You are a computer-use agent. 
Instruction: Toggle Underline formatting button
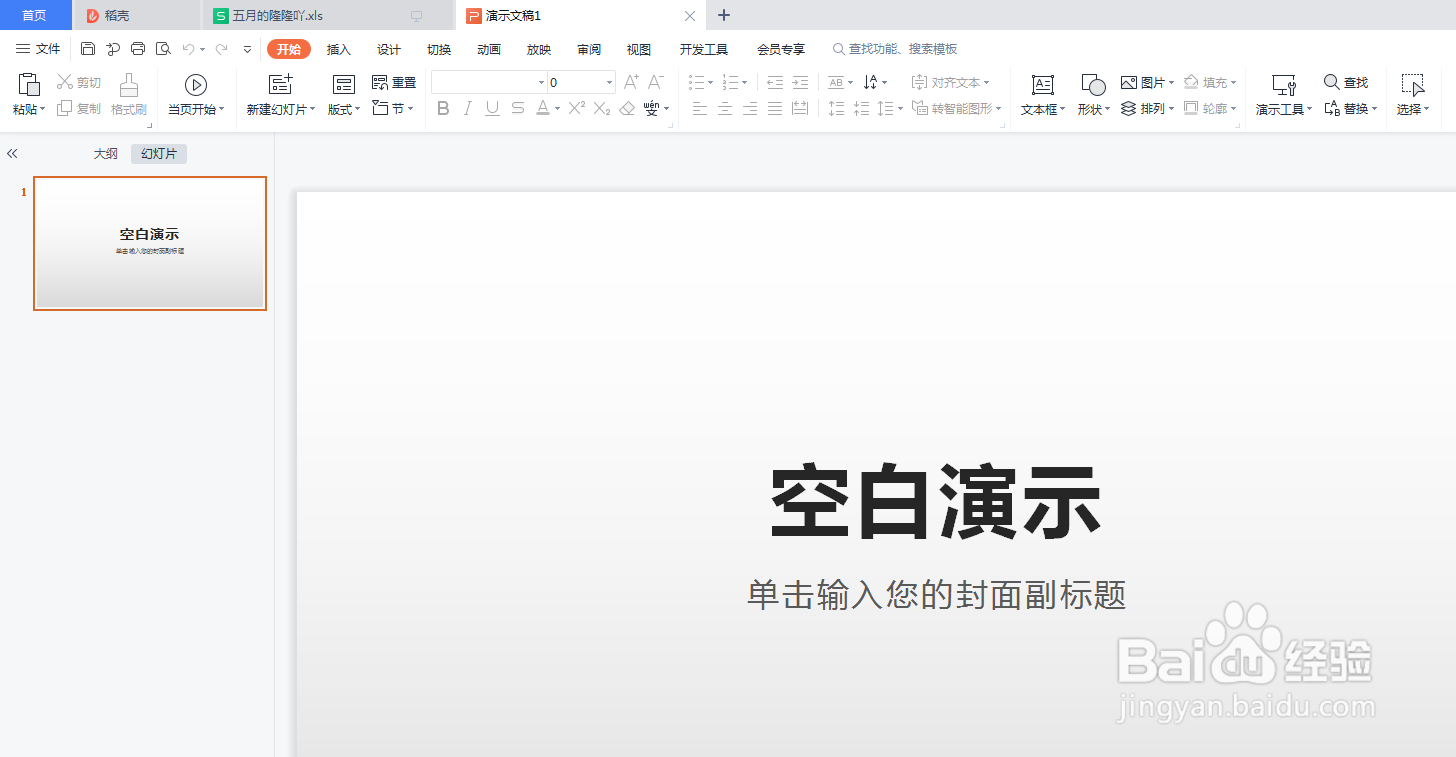coord(492,108)
